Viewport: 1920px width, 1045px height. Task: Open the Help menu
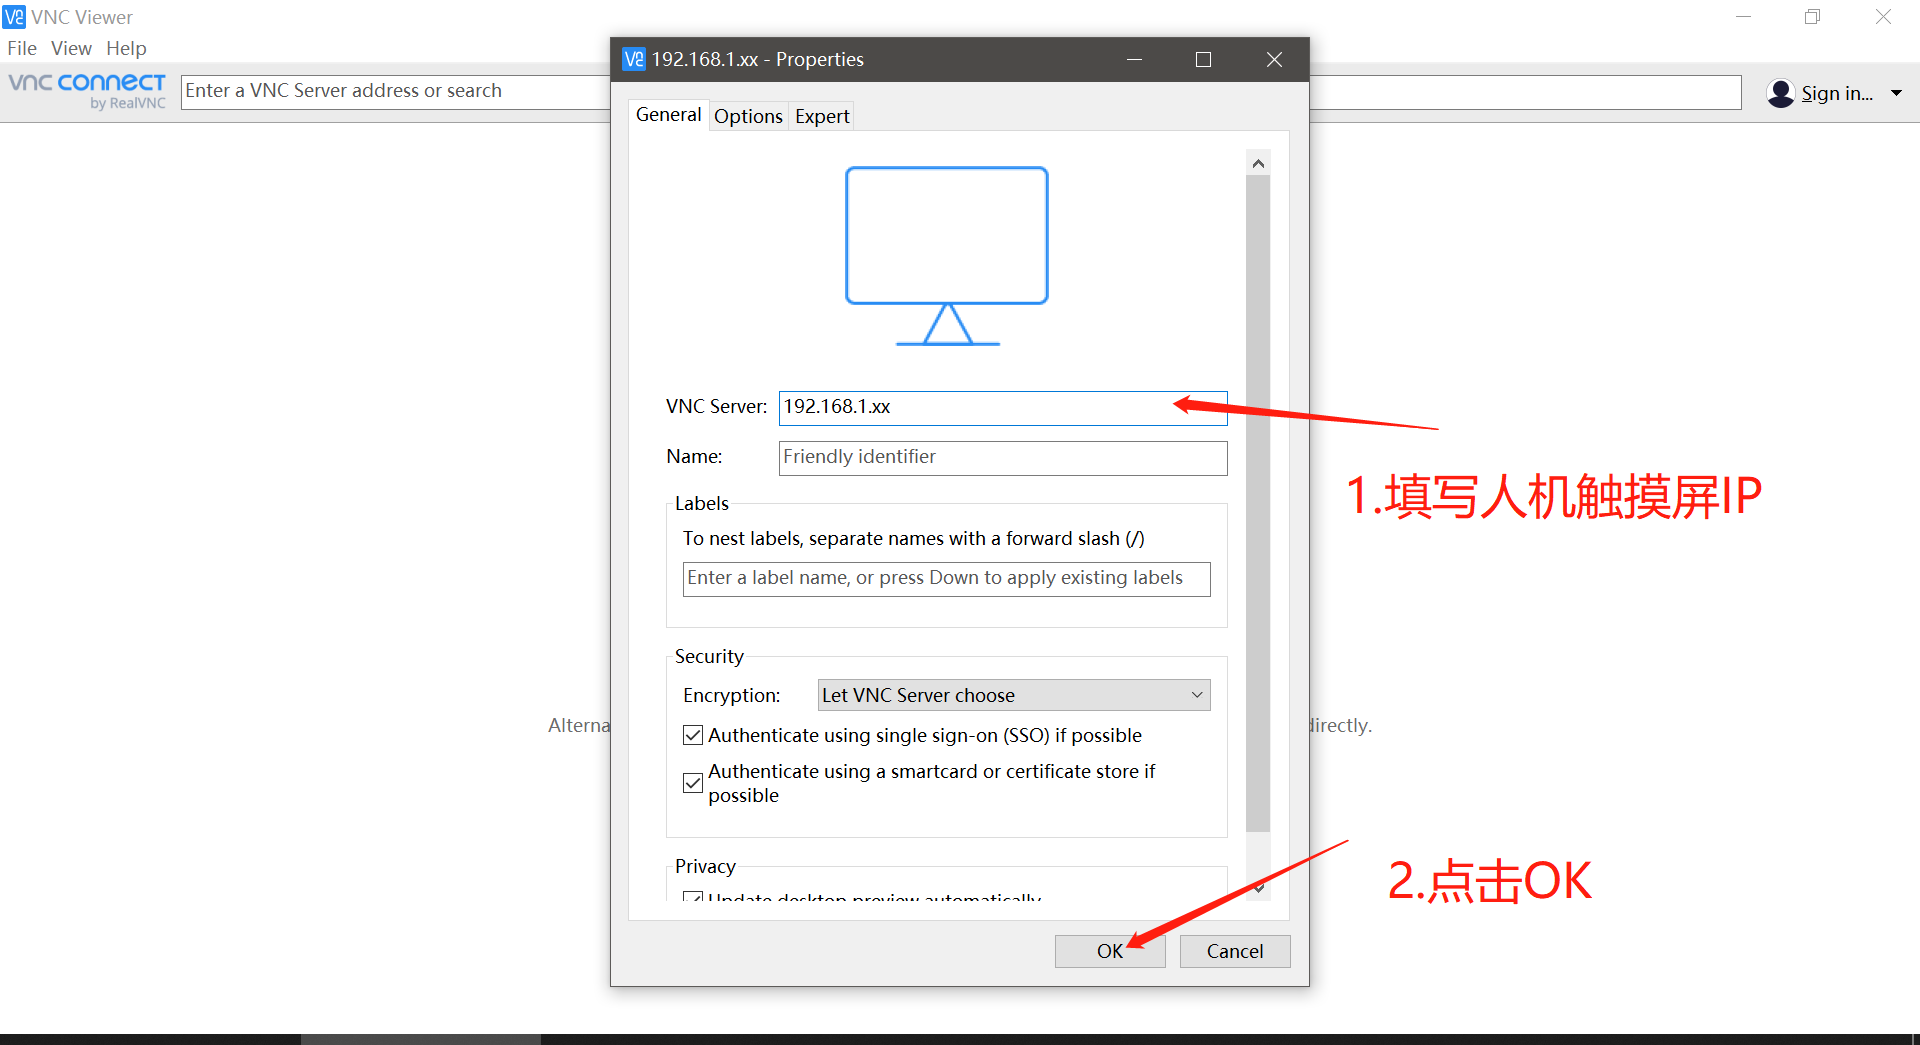point(126,48)
